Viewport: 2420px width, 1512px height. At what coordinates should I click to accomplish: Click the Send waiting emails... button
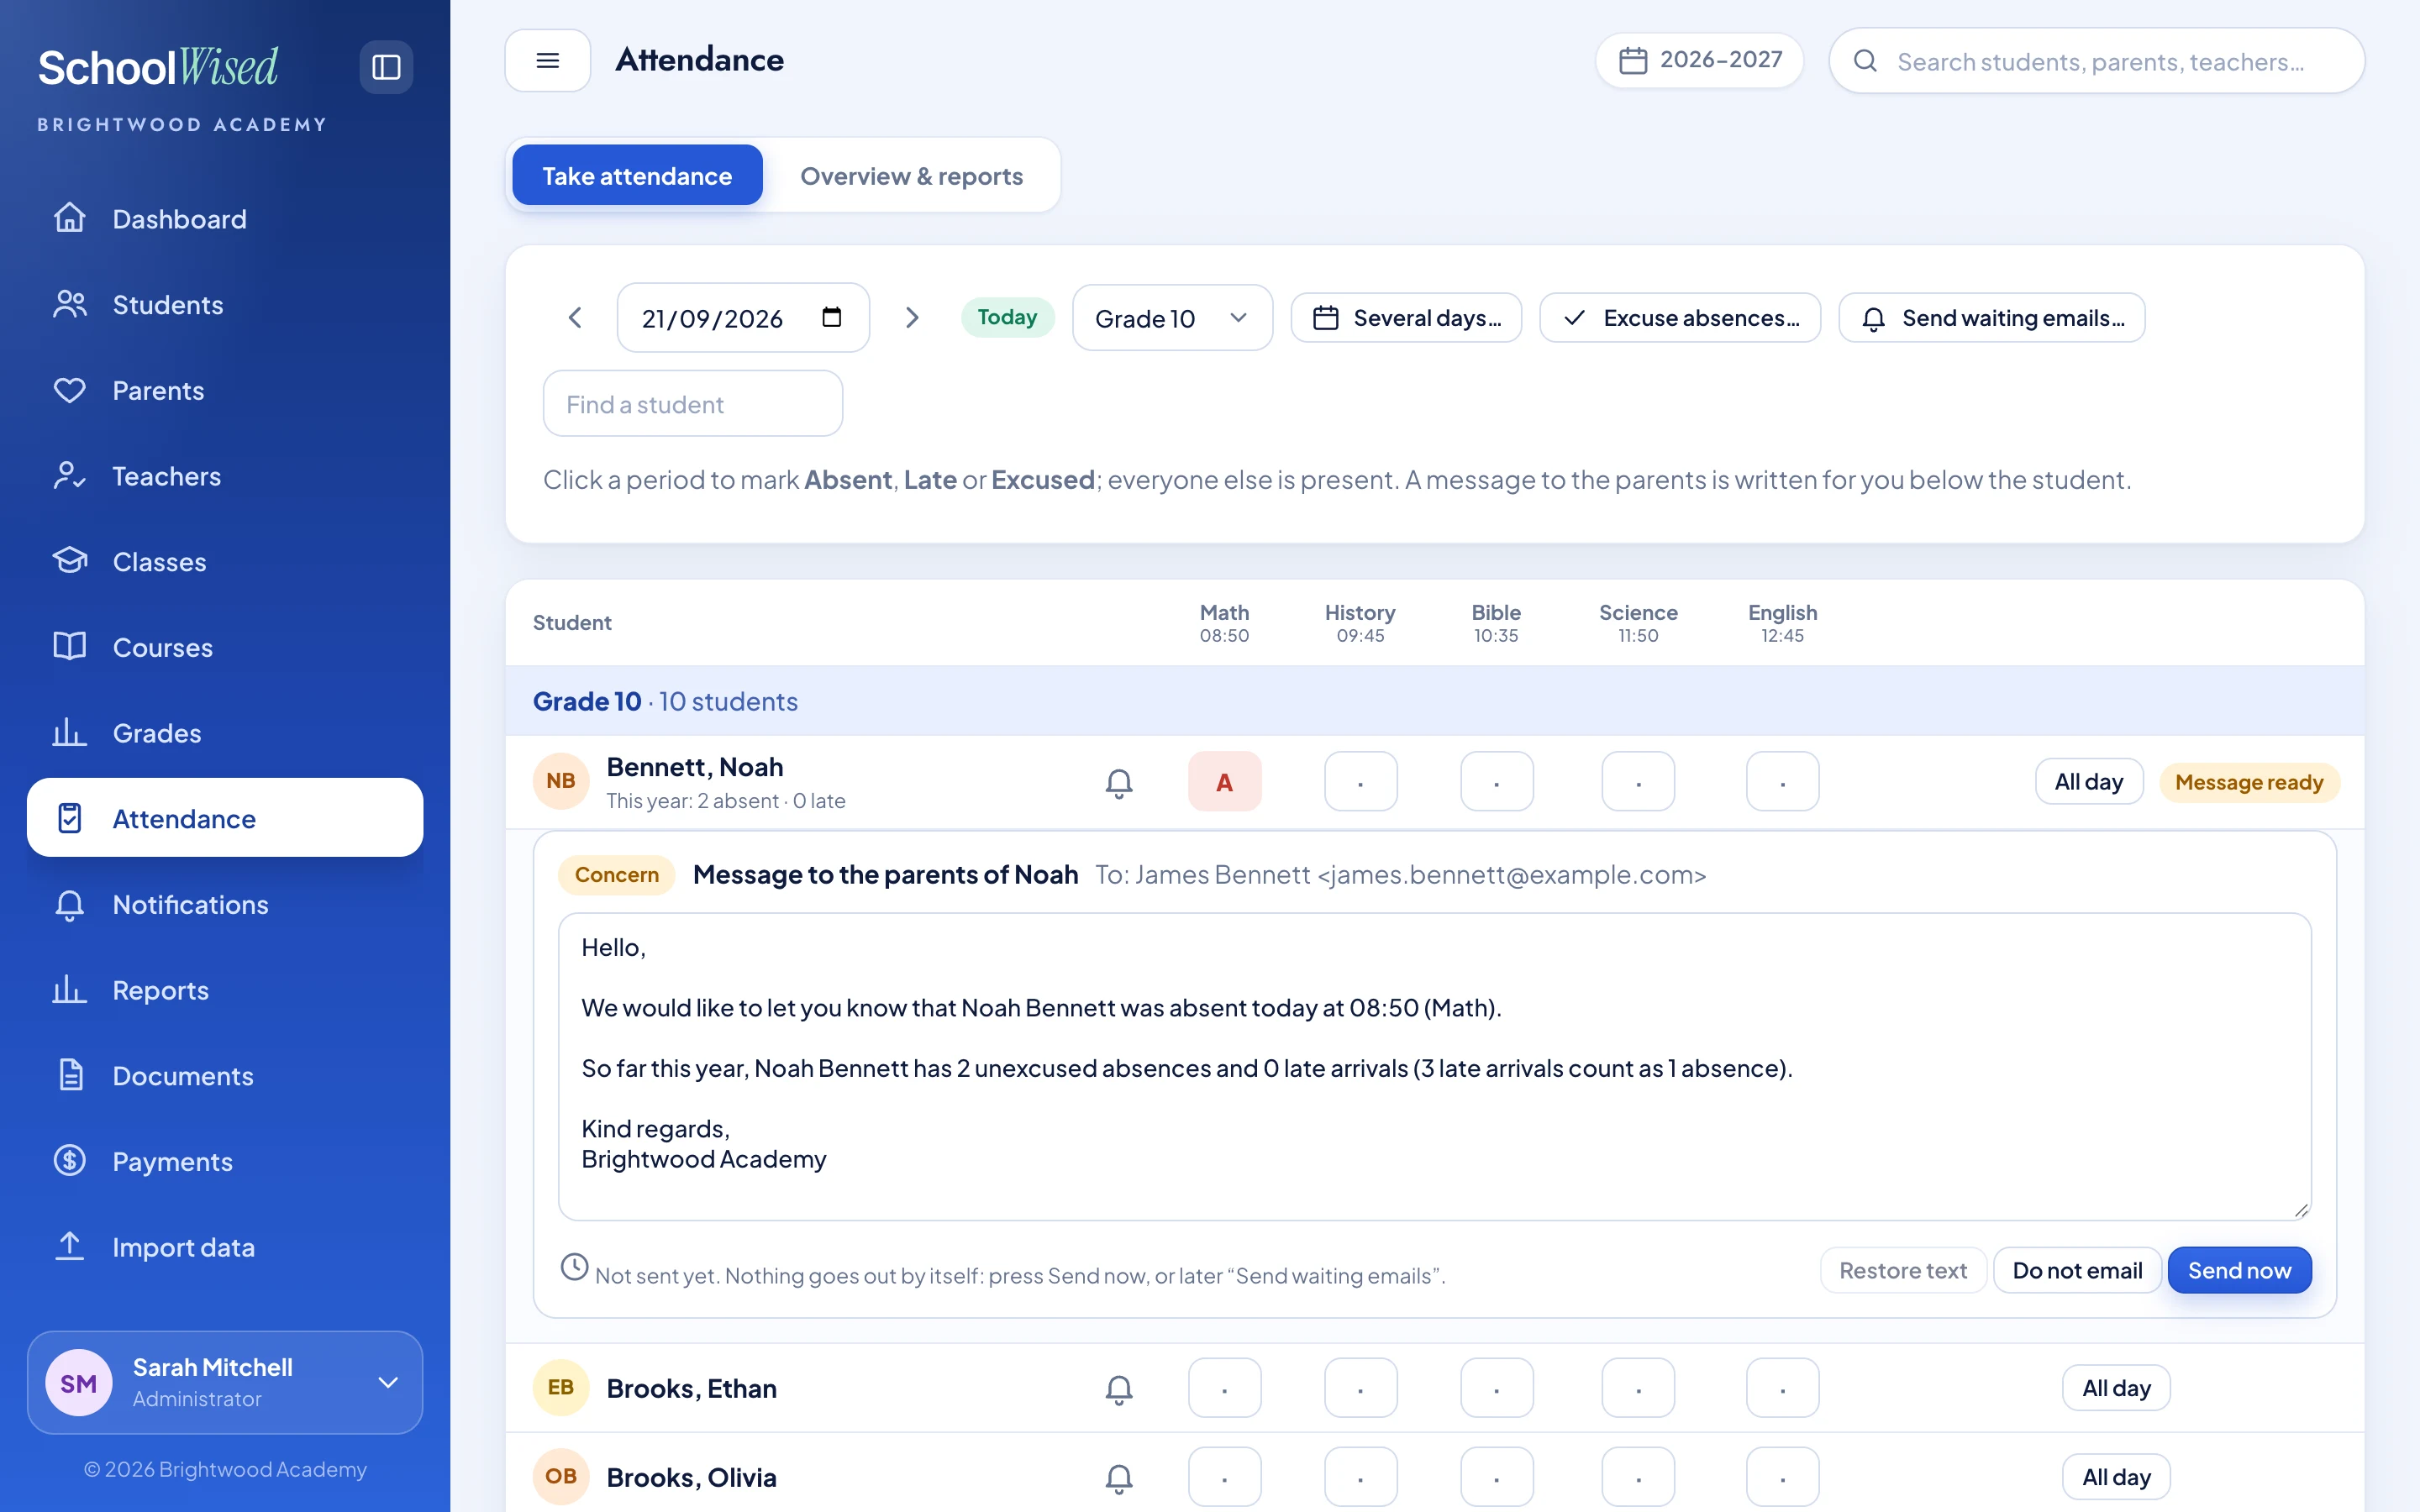pos(1992,318)
